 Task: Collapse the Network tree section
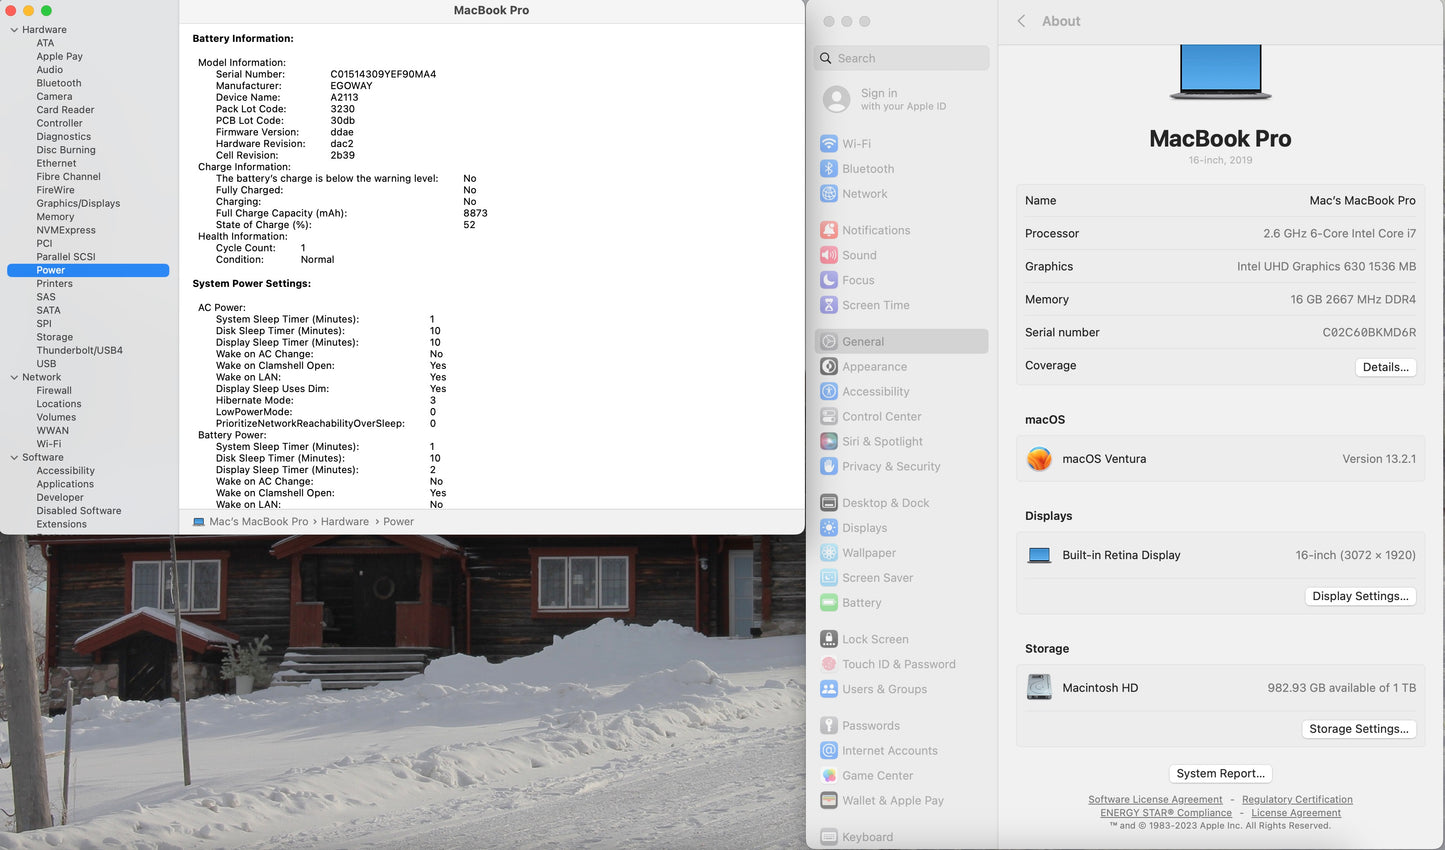point(14,377)
